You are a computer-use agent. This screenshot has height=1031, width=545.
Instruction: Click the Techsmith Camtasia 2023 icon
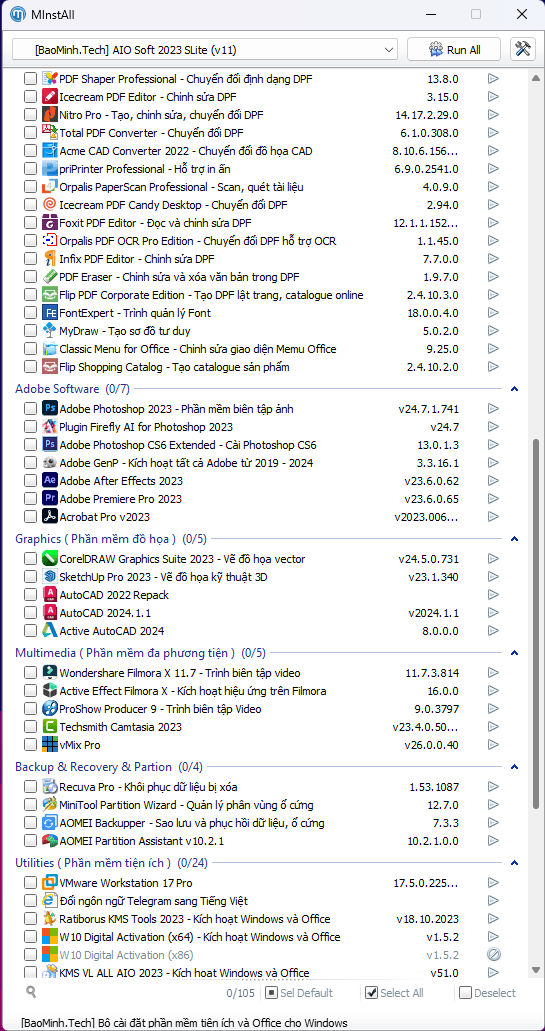50,727
